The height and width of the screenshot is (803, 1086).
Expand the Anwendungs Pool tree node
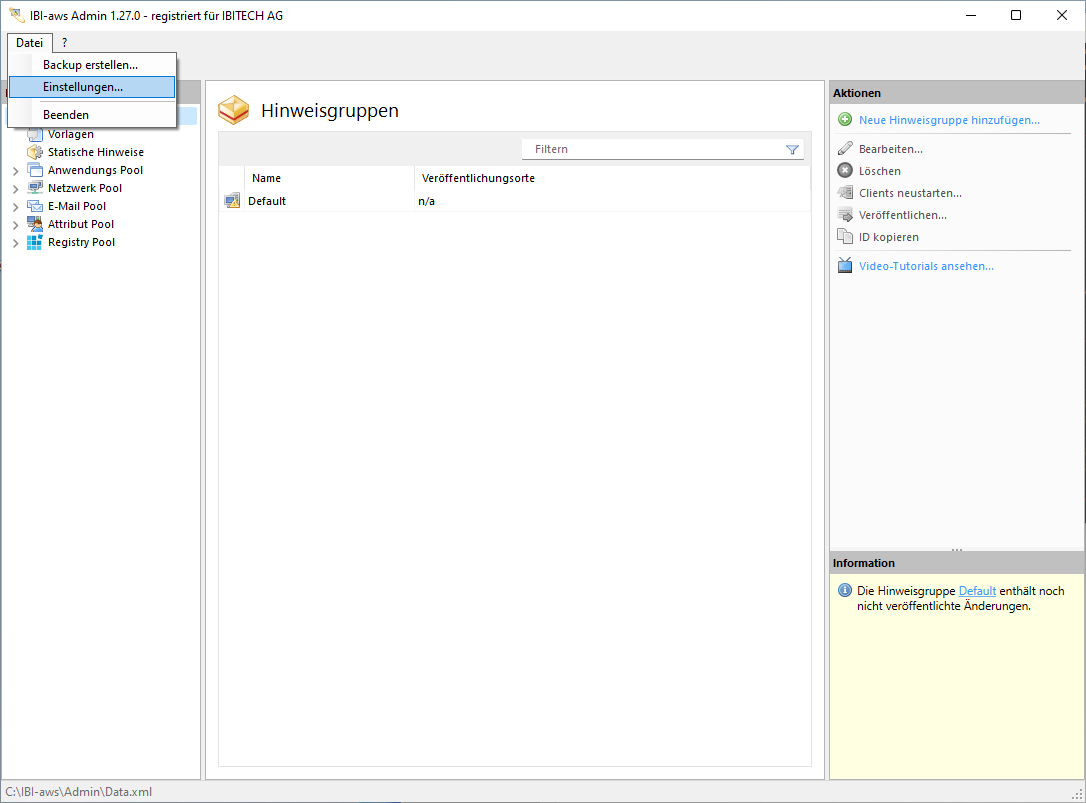coord(15,171)
